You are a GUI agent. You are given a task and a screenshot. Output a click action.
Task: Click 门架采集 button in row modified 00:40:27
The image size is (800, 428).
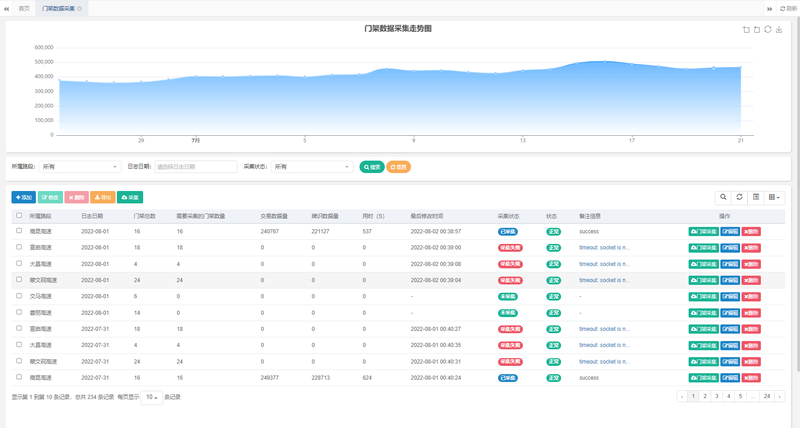click(703, 329)
